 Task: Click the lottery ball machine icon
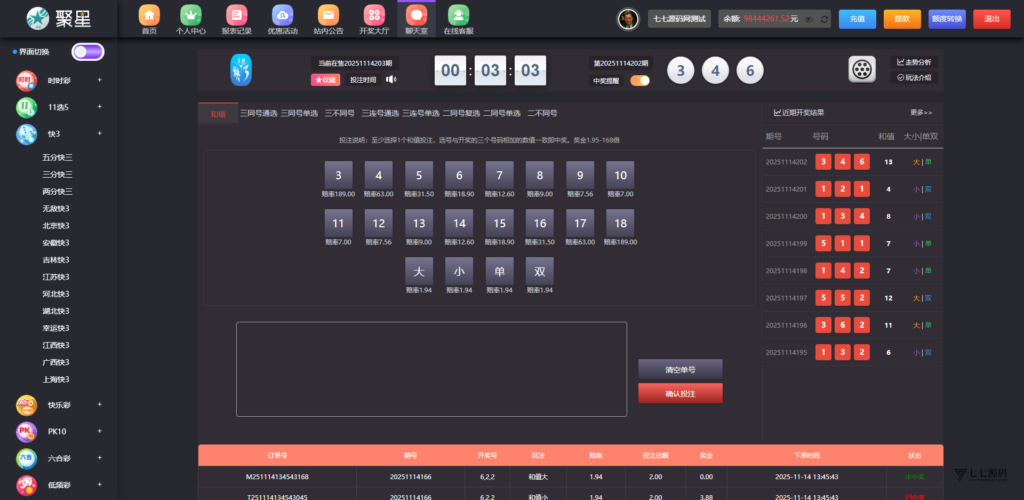coord(862,69)
